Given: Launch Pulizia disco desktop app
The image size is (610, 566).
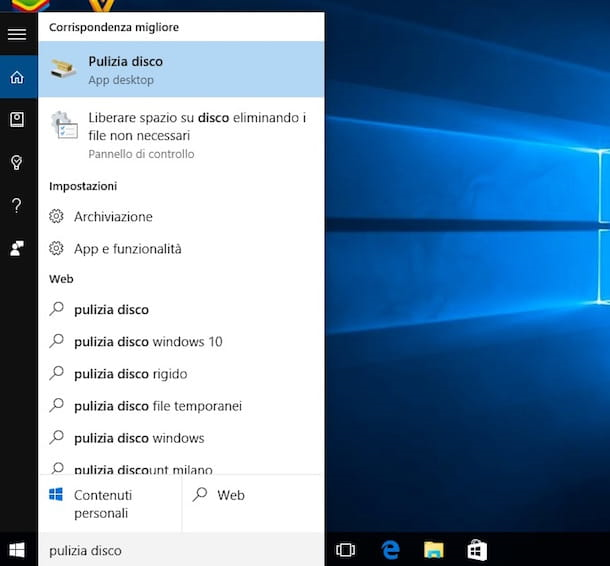Looking at the screenshot, I should [181, 69].
